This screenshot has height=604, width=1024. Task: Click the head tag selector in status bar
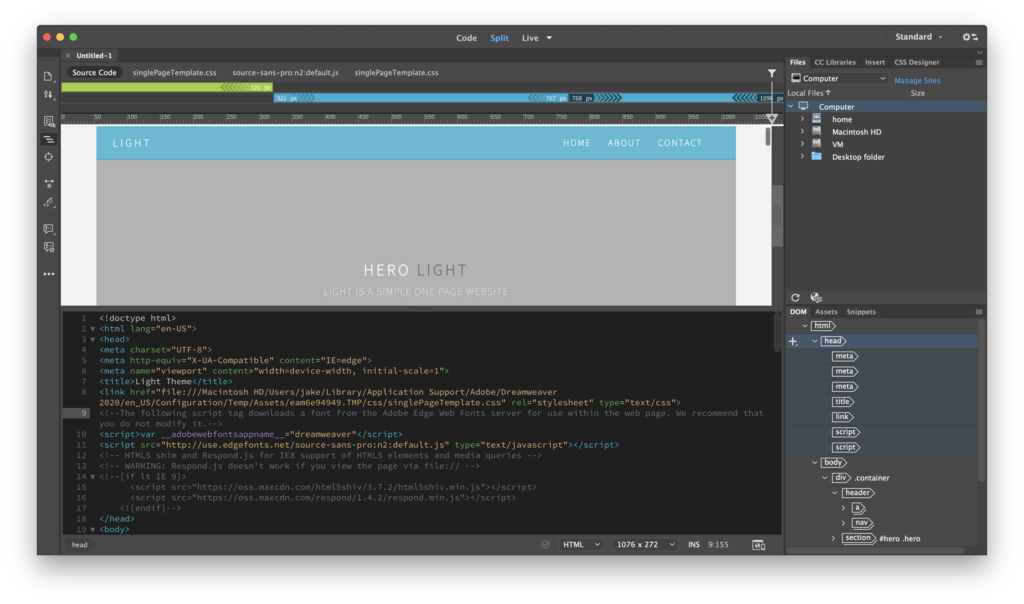point(80,545)
